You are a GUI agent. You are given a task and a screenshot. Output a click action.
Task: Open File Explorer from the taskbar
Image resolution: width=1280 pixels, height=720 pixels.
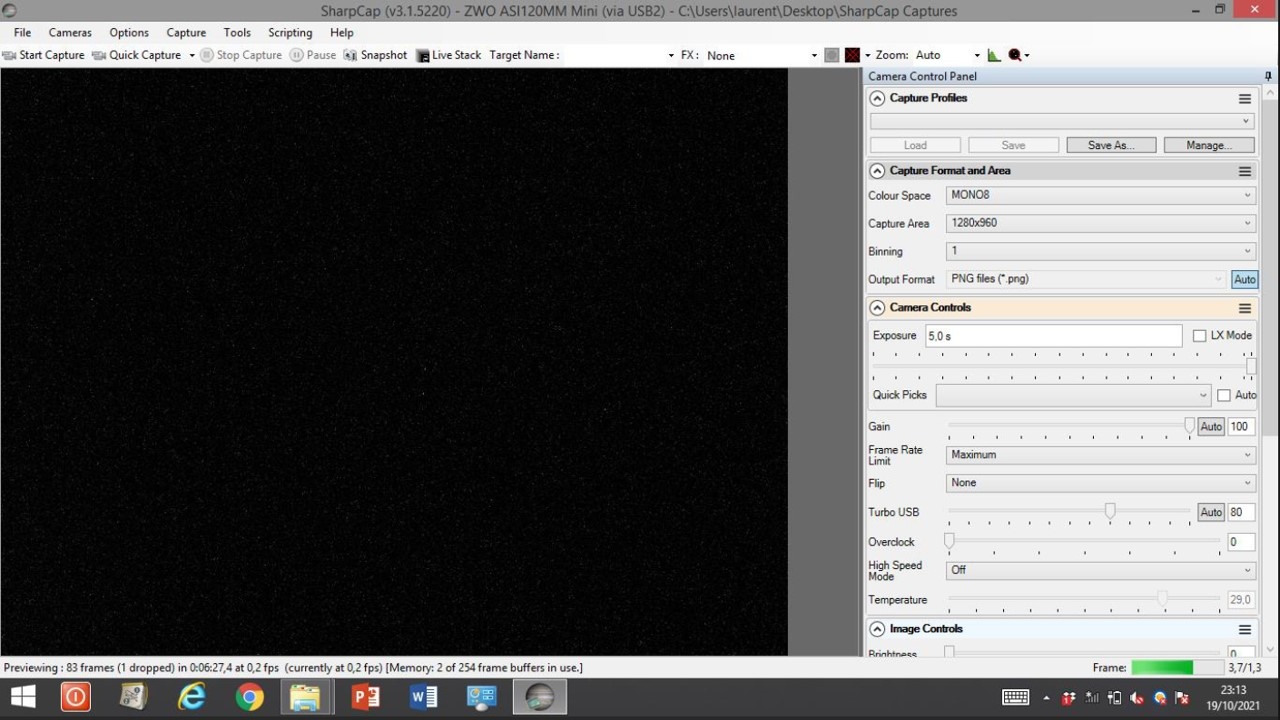[x=306, y=697]
